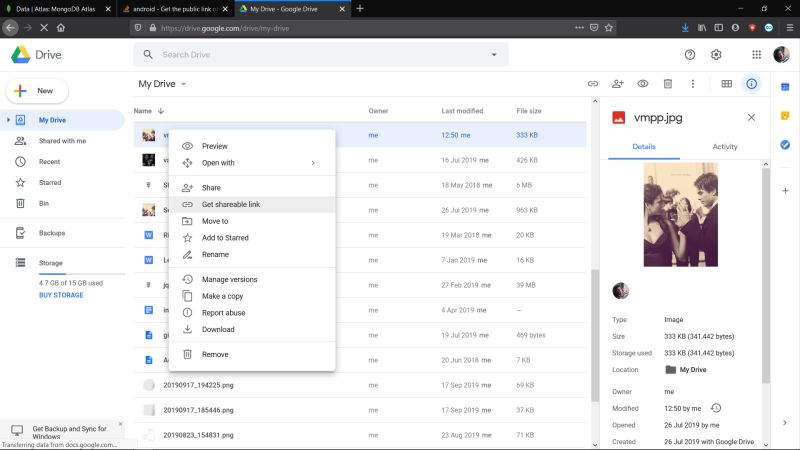The width and height of the screenshot is (800, 450).
Task: Choose Share from context menu
Action: pyautogui.click(x=252, y=188)
